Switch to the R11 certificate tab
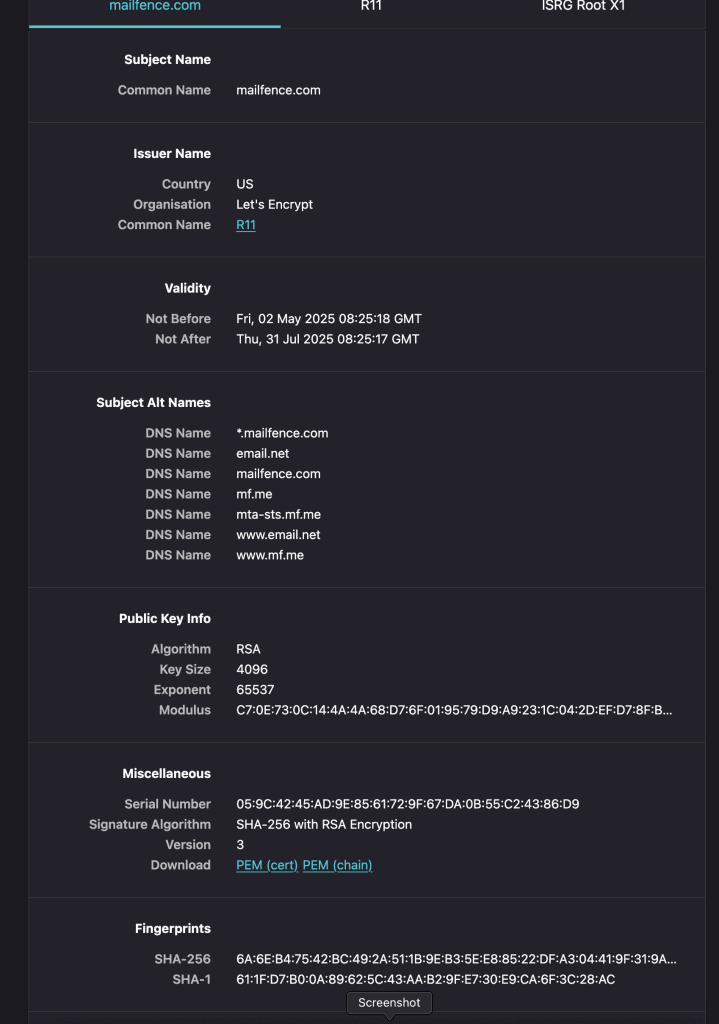 click(x=371, y=7)
